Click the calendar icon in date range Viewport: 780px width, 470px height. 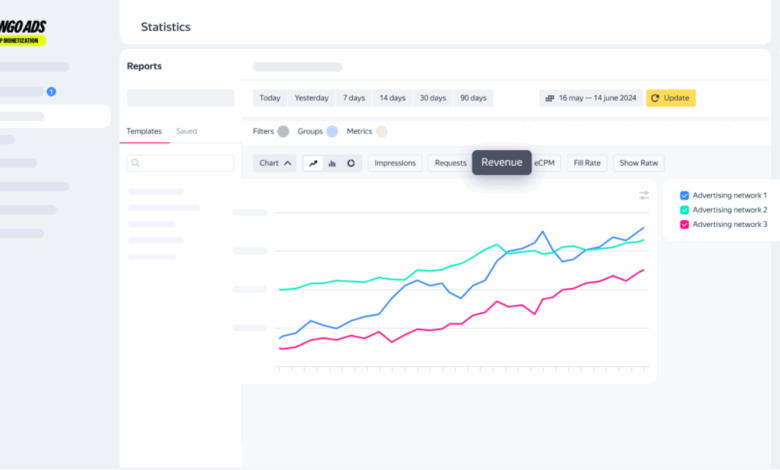549,98
